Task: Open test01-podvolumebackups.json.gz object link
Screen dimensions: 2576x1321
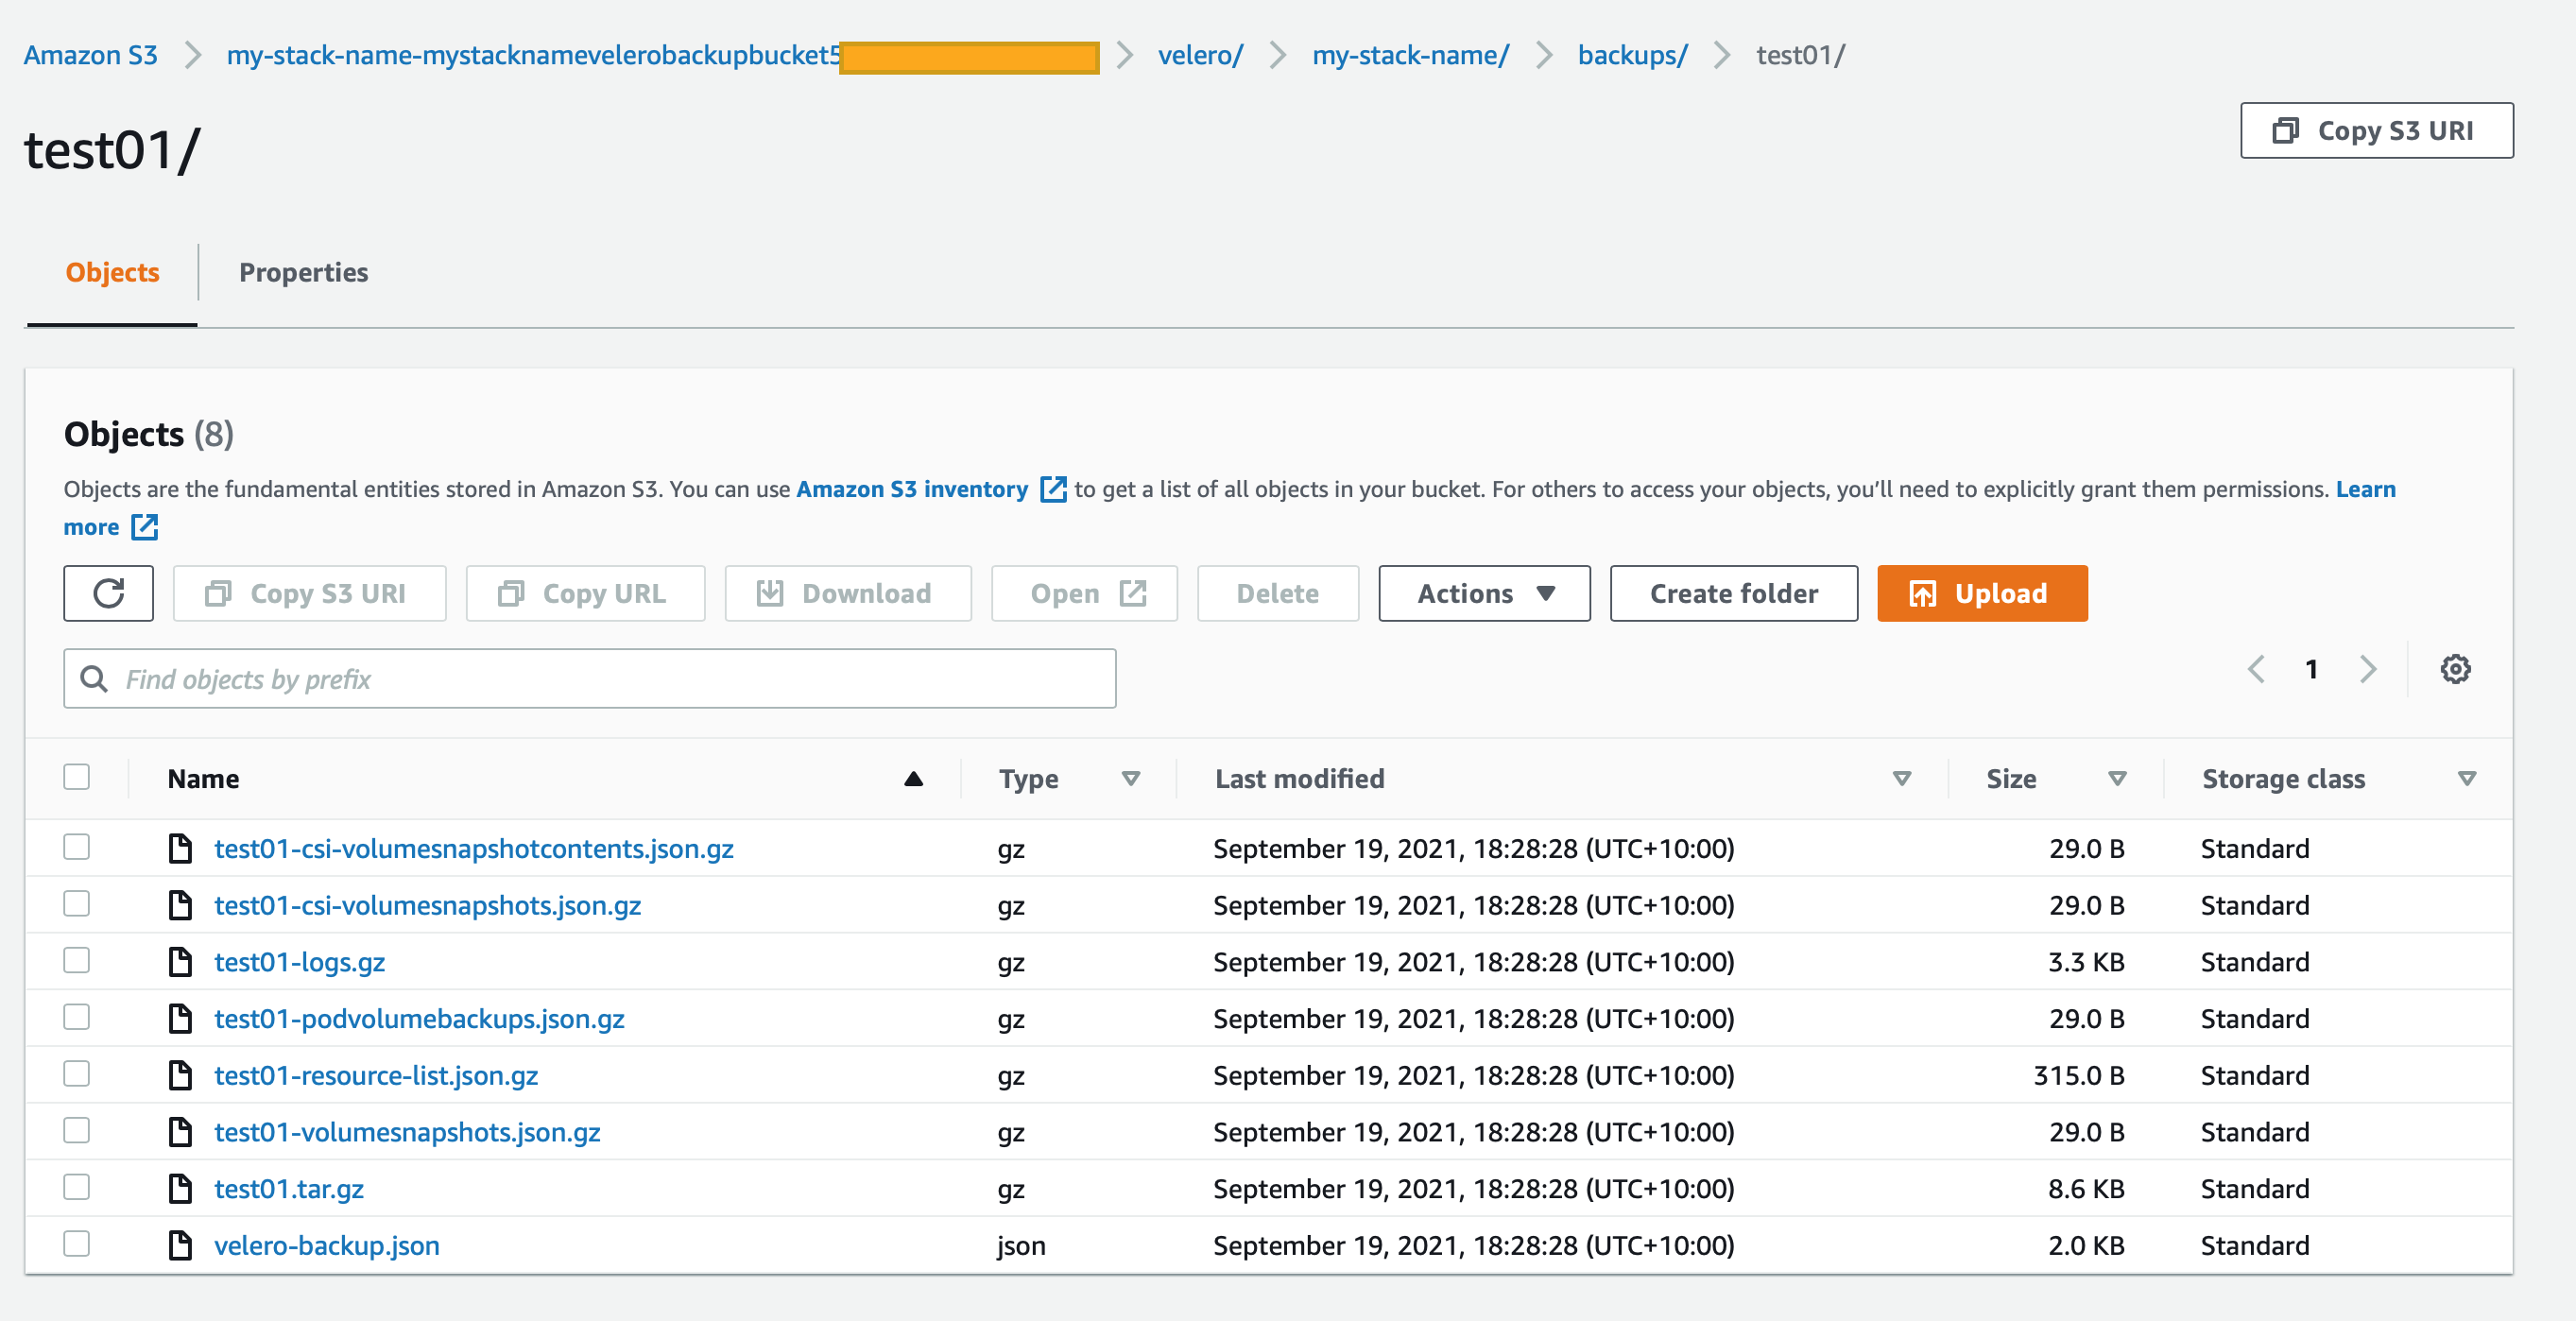Action: coord(420,1018)
